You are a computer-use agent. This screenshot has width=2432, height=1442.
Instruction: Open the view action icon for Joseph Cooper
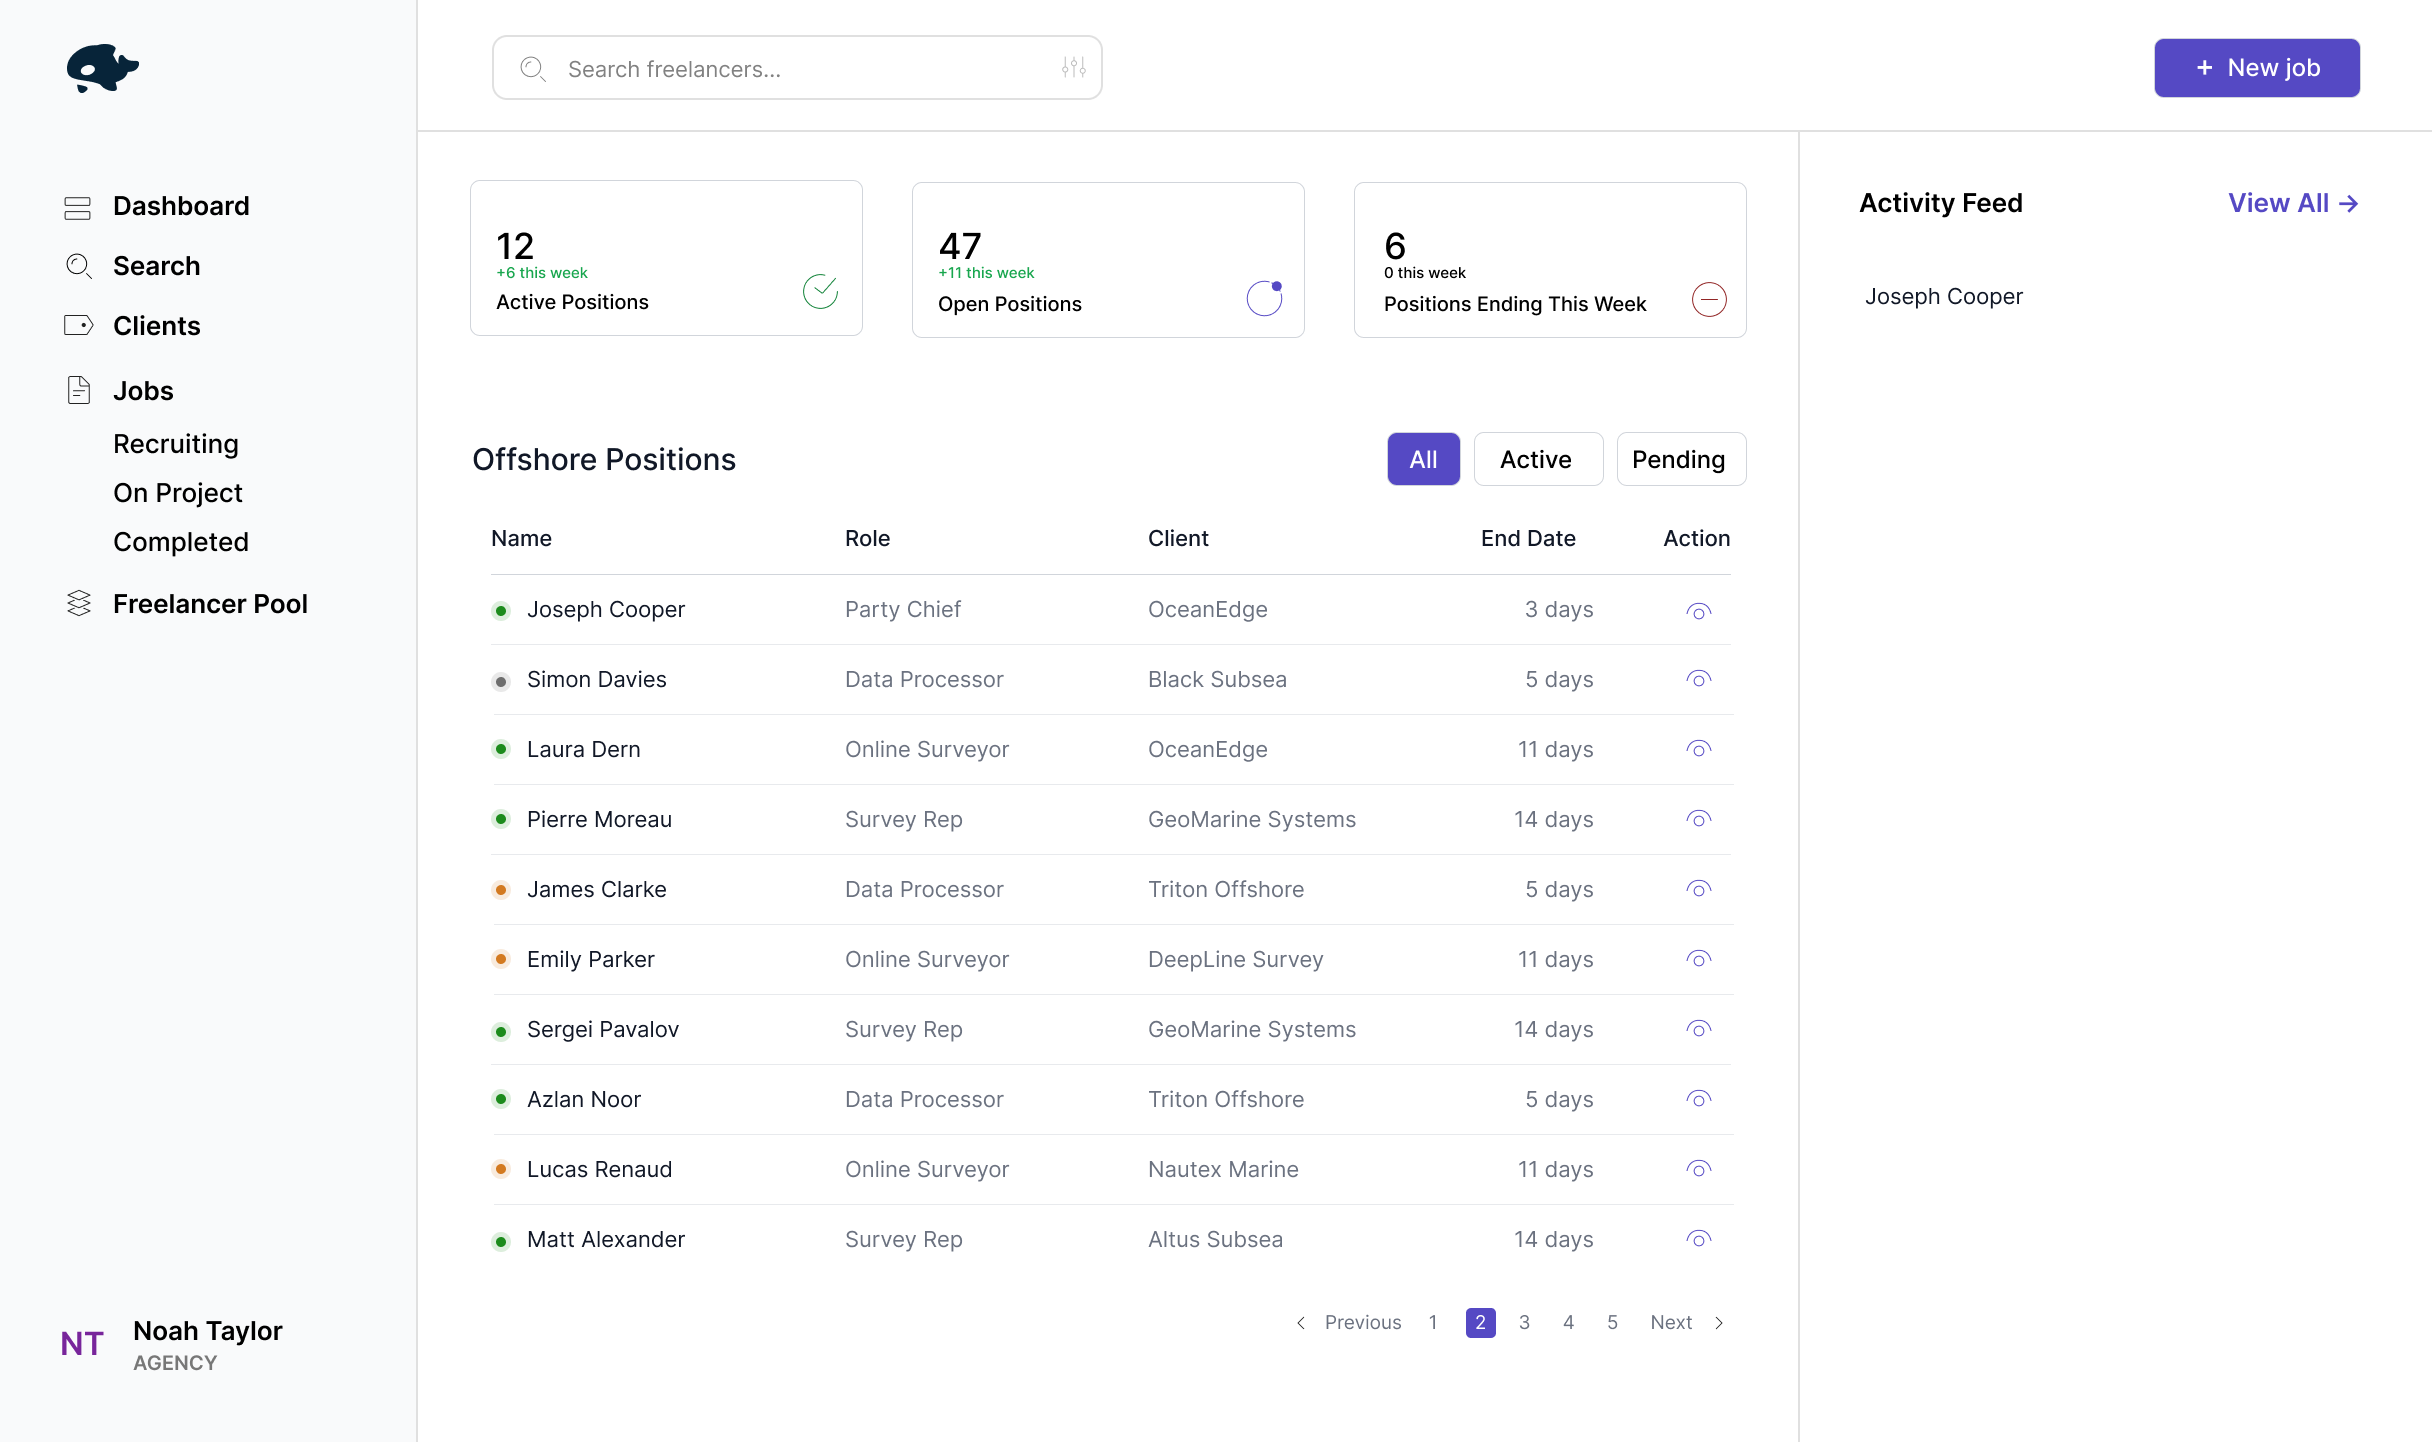coord(1698,609)
